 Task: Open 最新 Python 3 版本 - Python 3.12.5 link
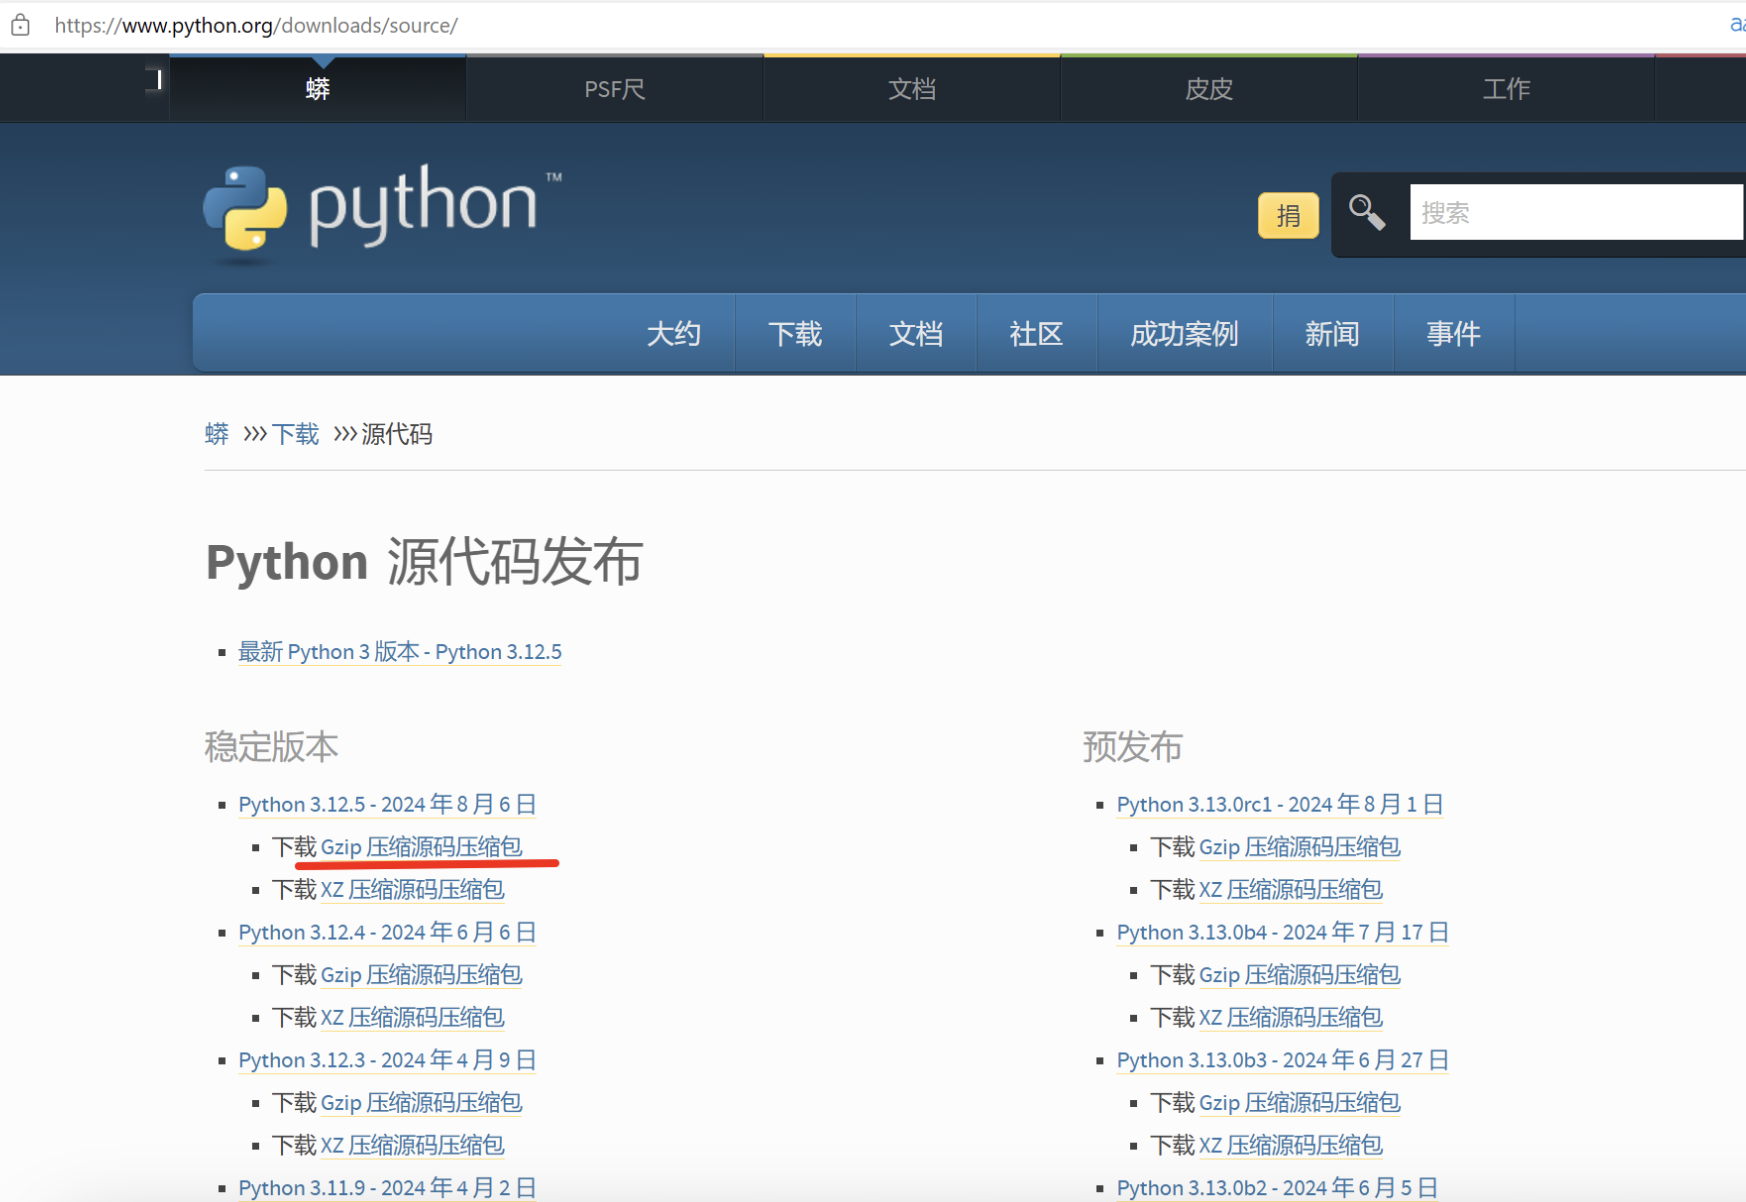[400, 652]
